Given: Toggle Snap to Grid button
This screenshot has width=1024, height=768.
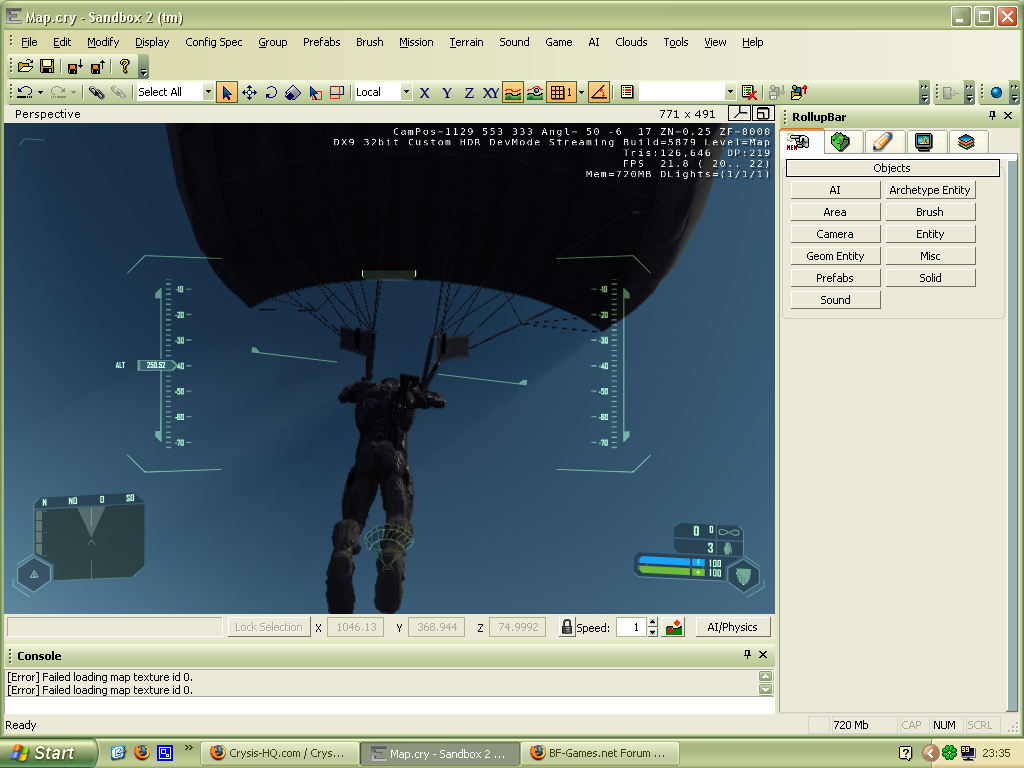Looking at the screenshot, I should [x=560, y=93].
